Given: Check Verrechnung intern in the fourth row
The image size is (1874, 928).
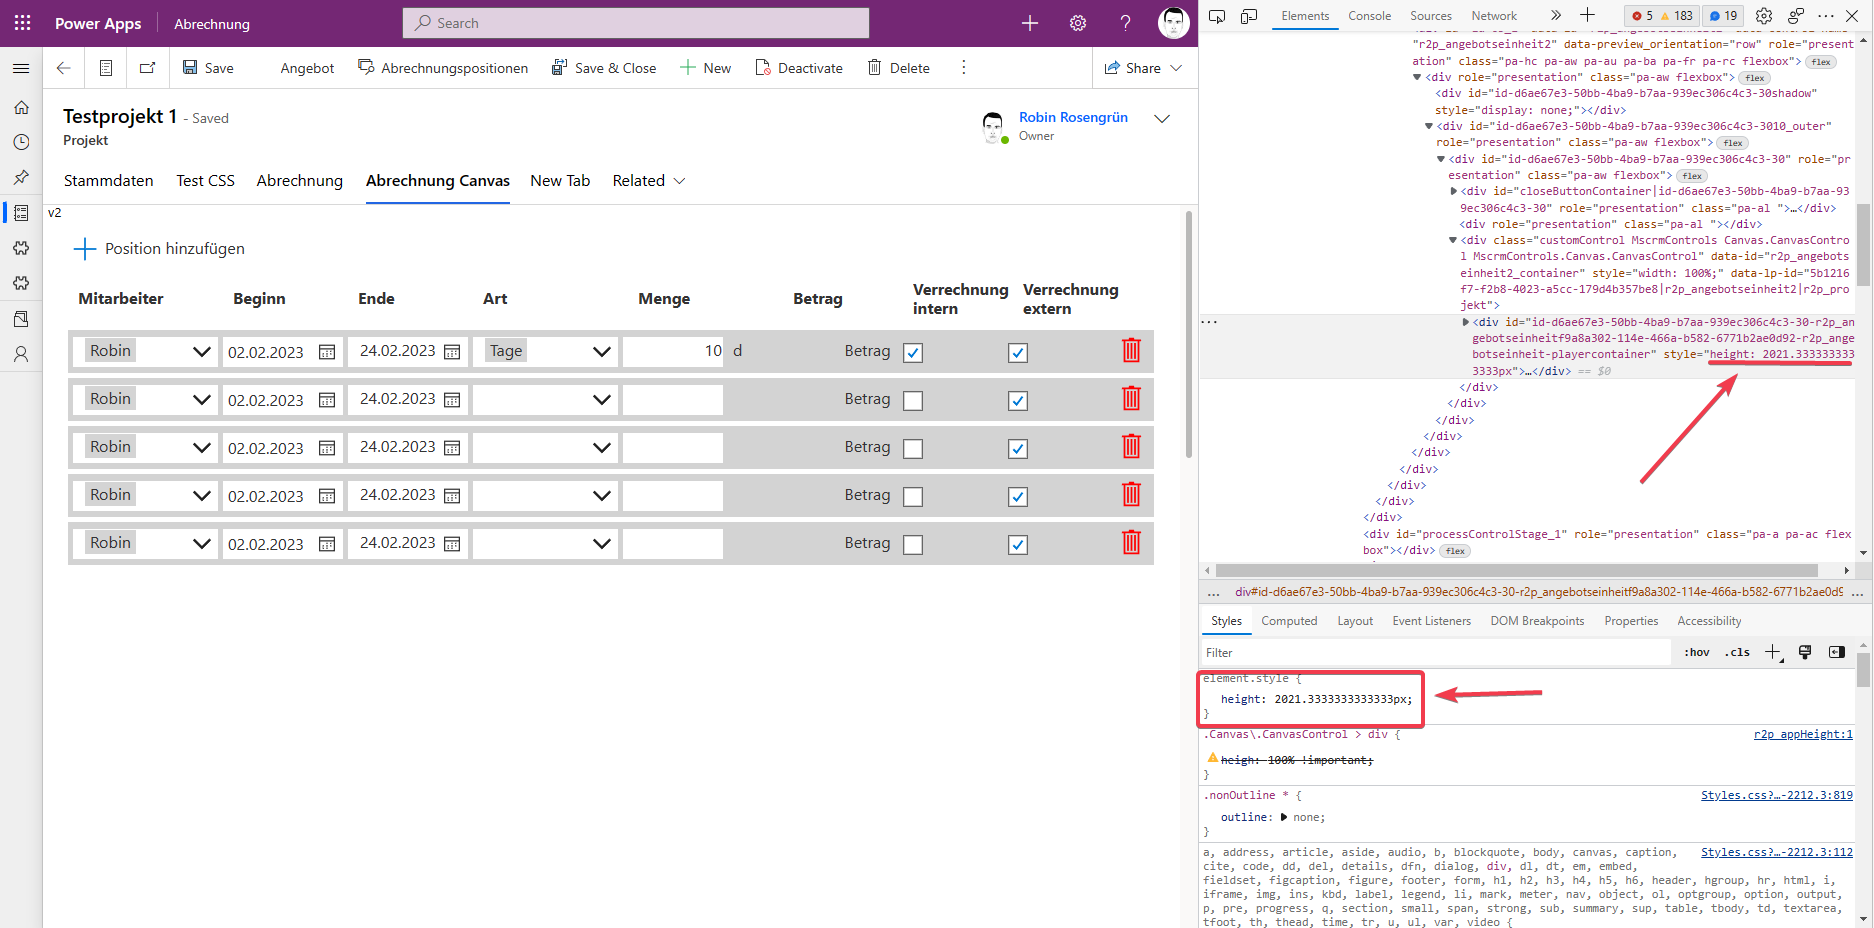Looking at the screenshot, I should [913, 496].
